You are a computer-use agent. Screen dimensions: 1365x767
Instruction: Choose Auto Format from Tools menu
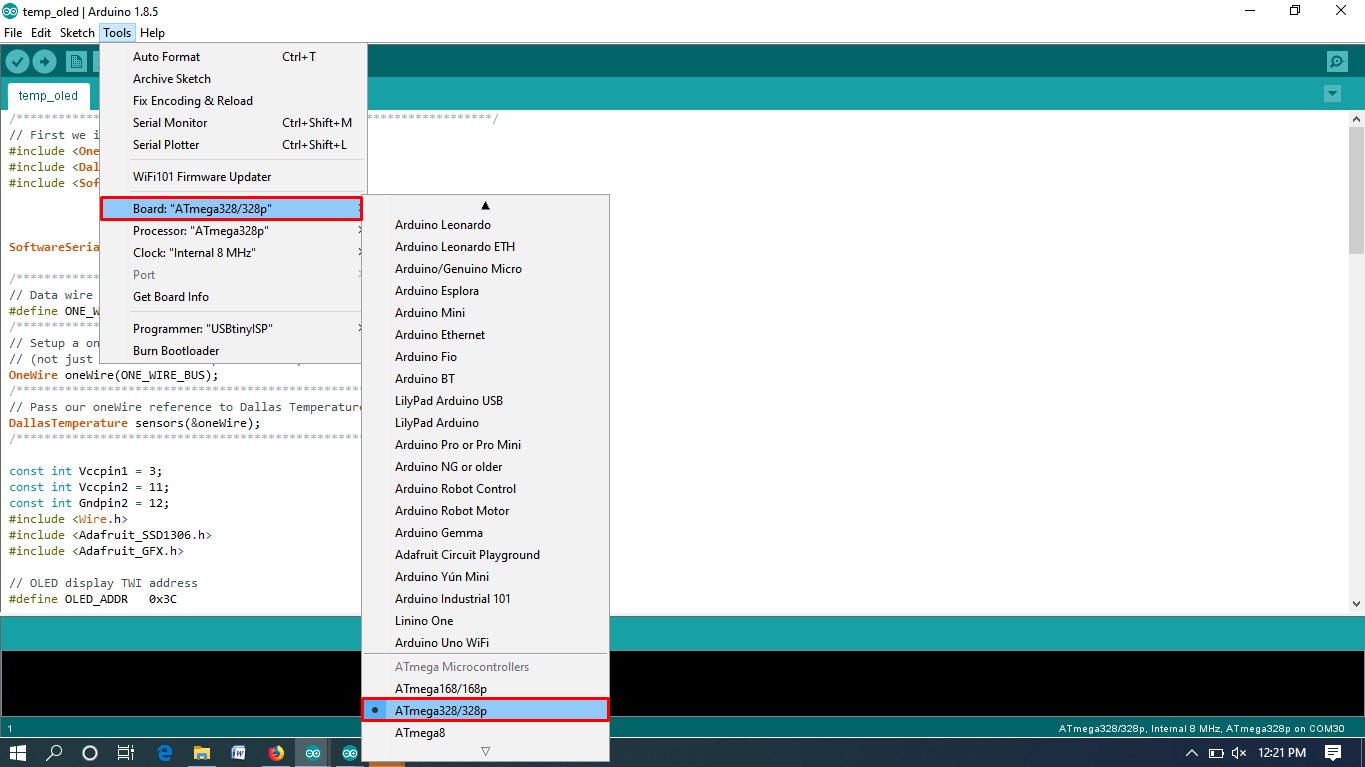coord(233,57)
